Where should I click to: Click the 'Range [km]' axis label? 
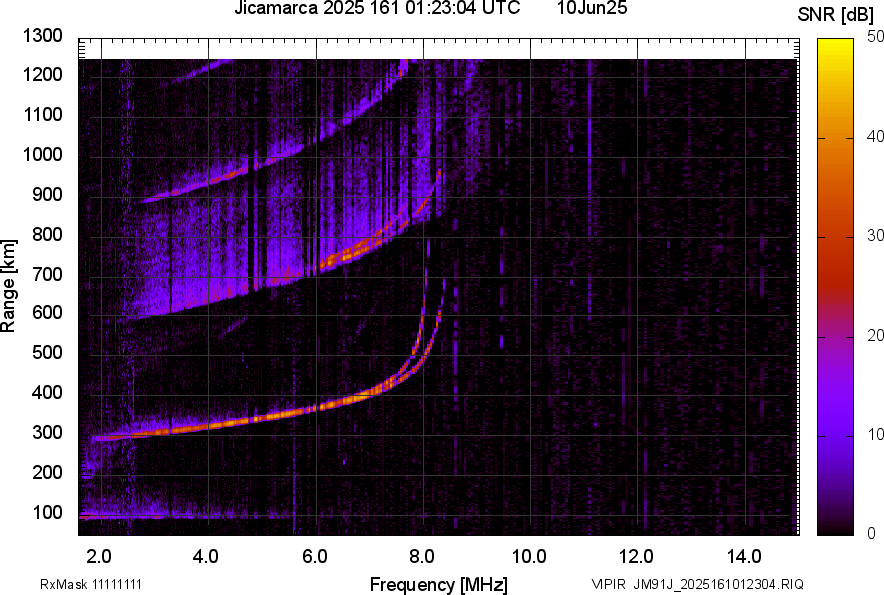pos(8,286)
